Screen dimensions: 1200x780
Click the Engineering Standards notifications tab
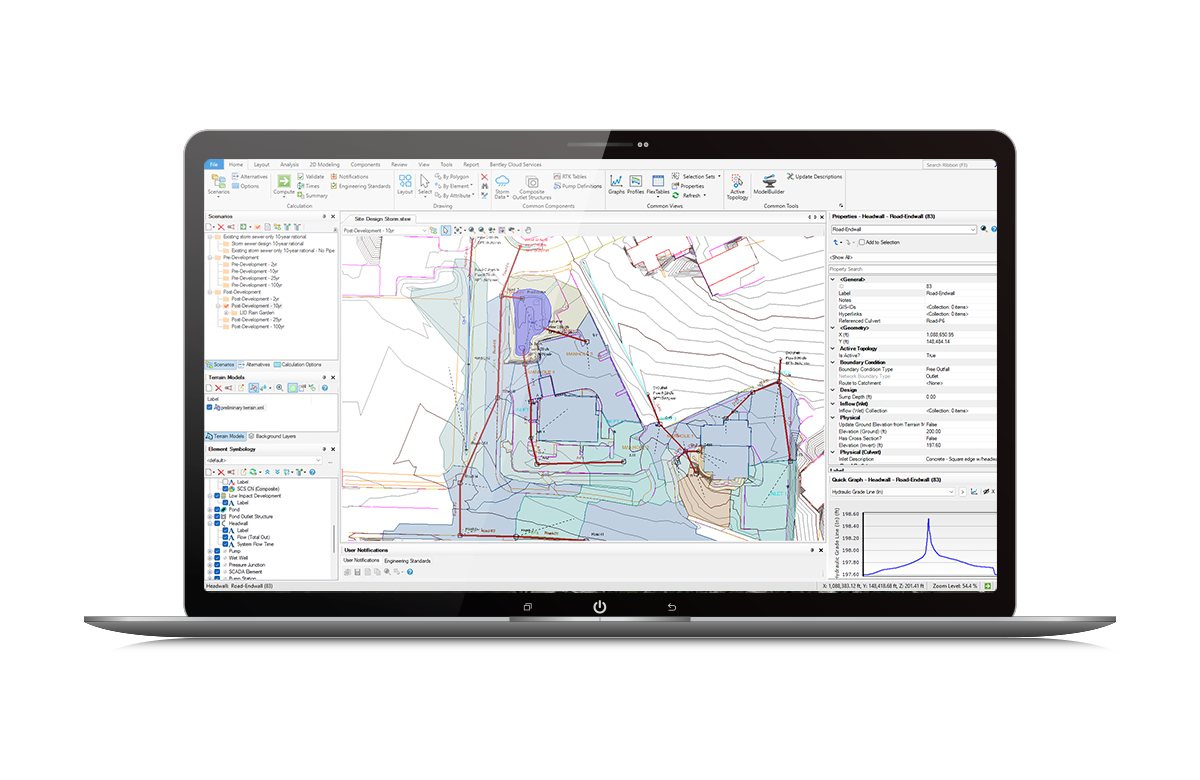407,561
